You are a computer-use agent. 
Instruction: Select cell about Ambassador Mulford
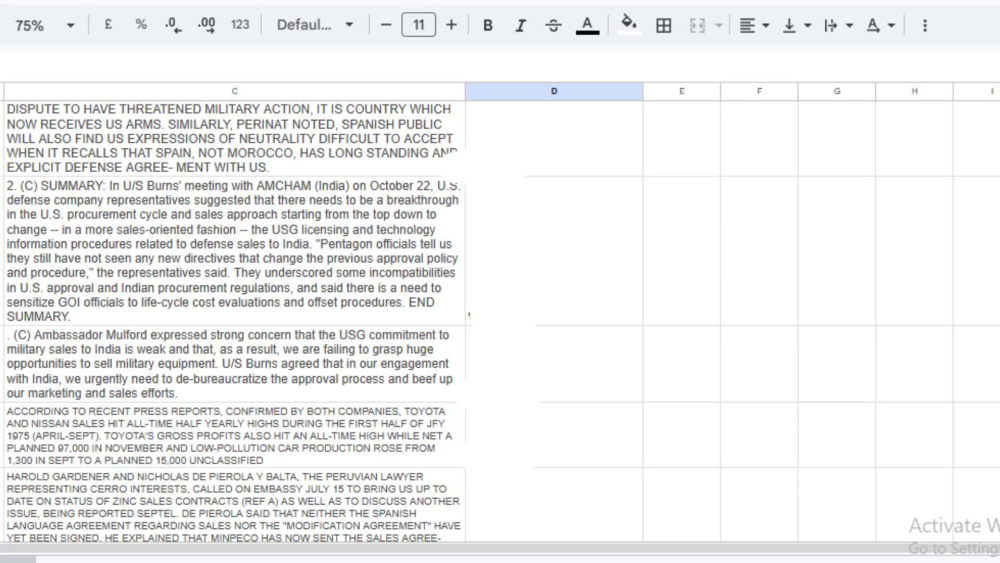coord(234,364)
